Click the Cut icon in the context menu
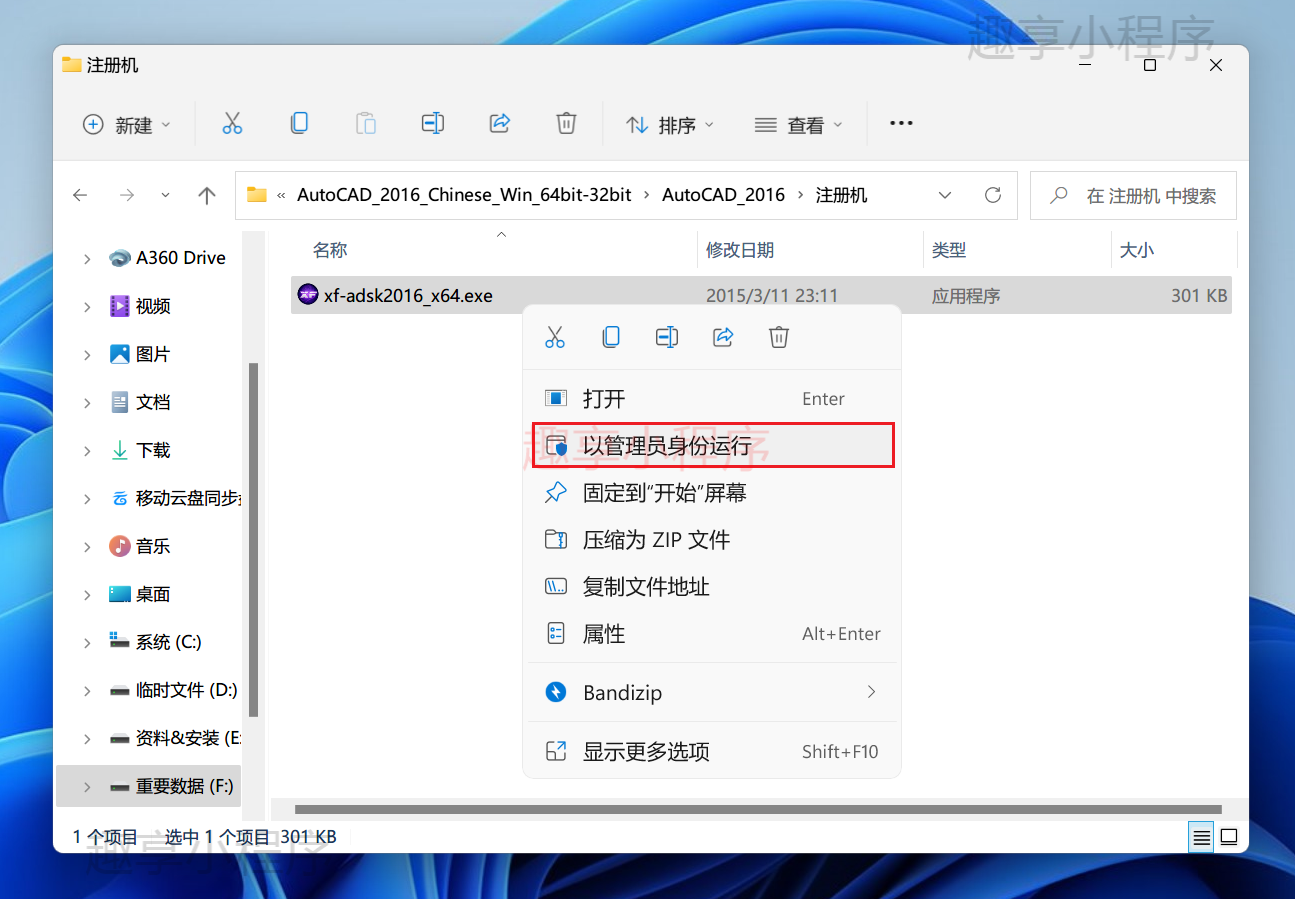 click(x=555, y=337)
